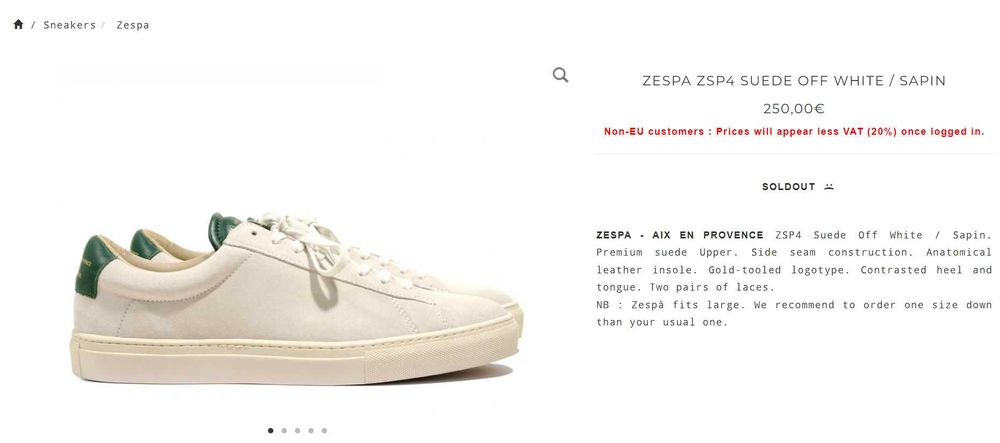This screenshot has height=443, width=1000.
Task: Click the 250,00€ price
Action: [793, 108]
